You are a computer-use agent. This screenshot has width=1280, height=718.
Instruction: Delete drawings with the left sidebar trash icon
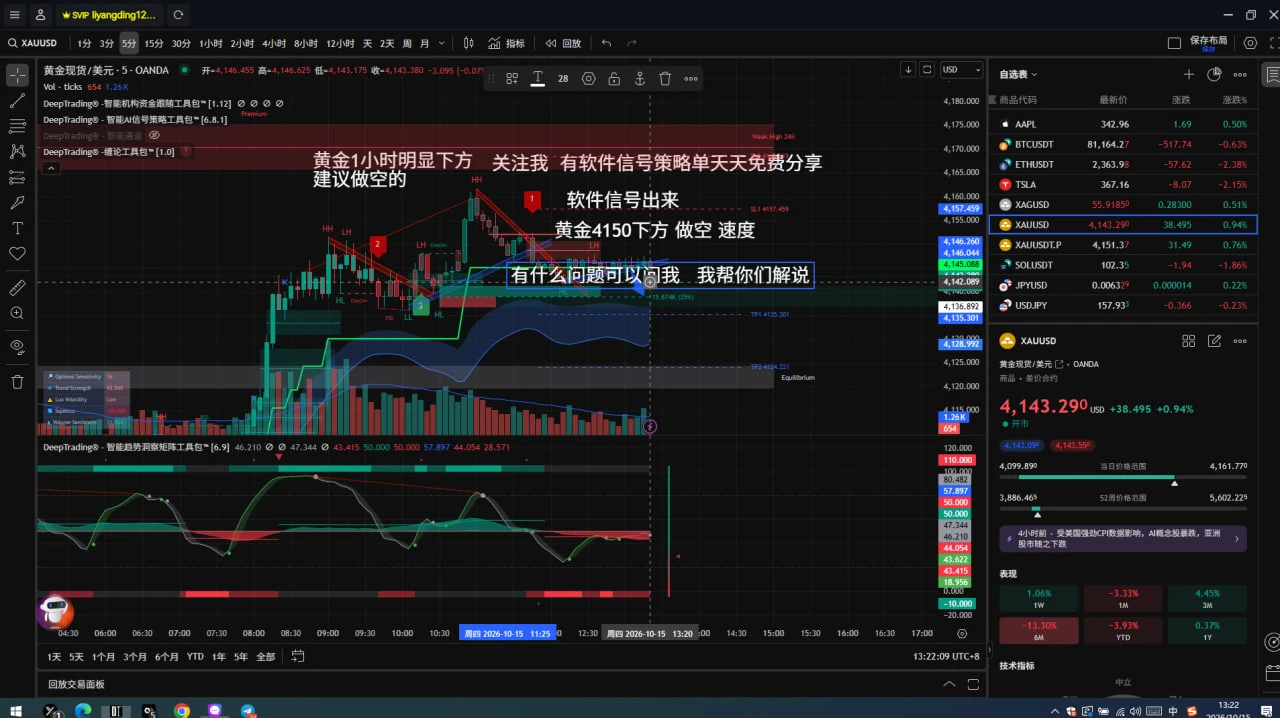pos(17,381)
